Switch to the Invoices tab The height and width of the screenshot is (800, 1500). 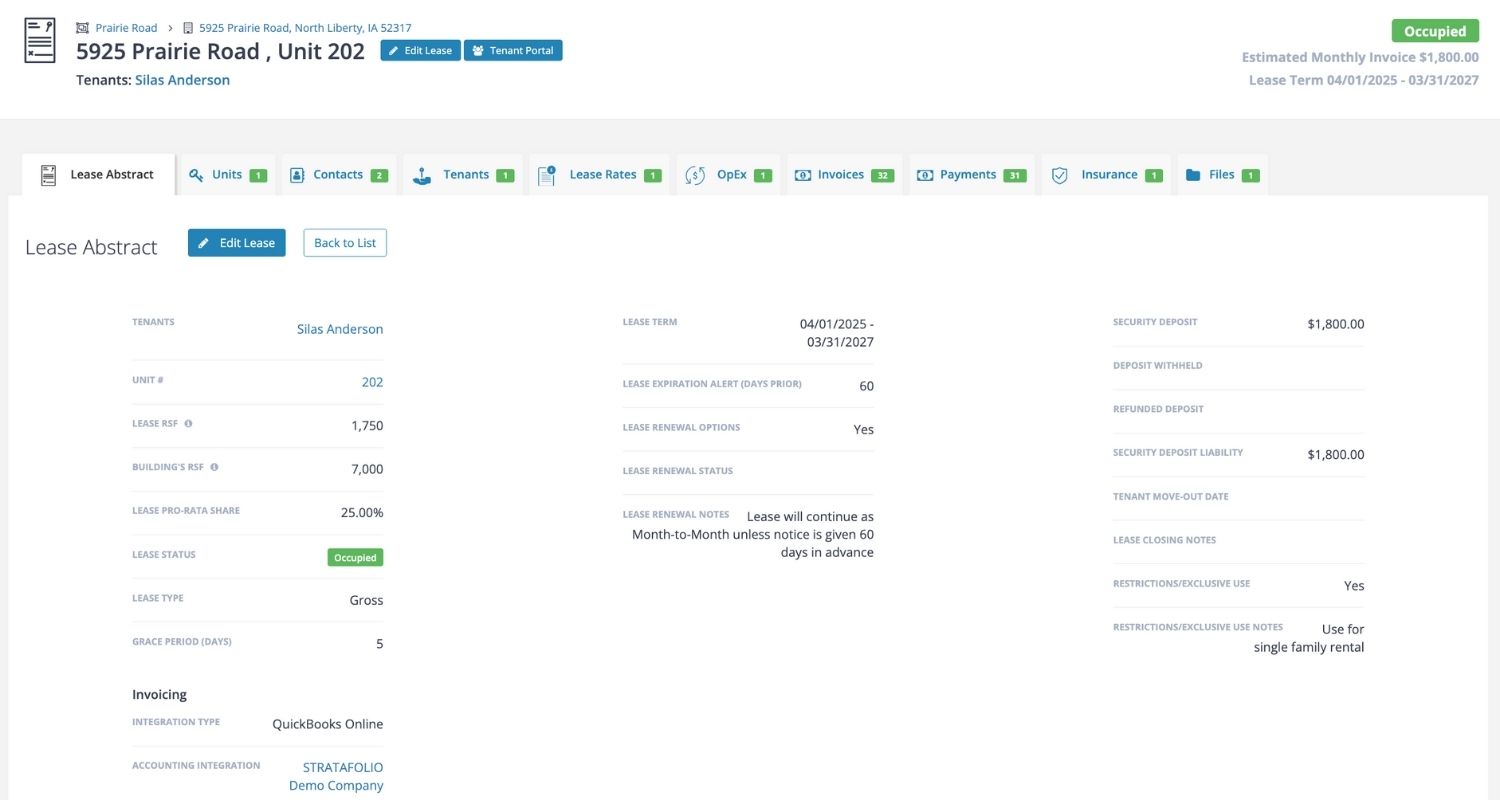pyautogui.click(x=840, y=175)
